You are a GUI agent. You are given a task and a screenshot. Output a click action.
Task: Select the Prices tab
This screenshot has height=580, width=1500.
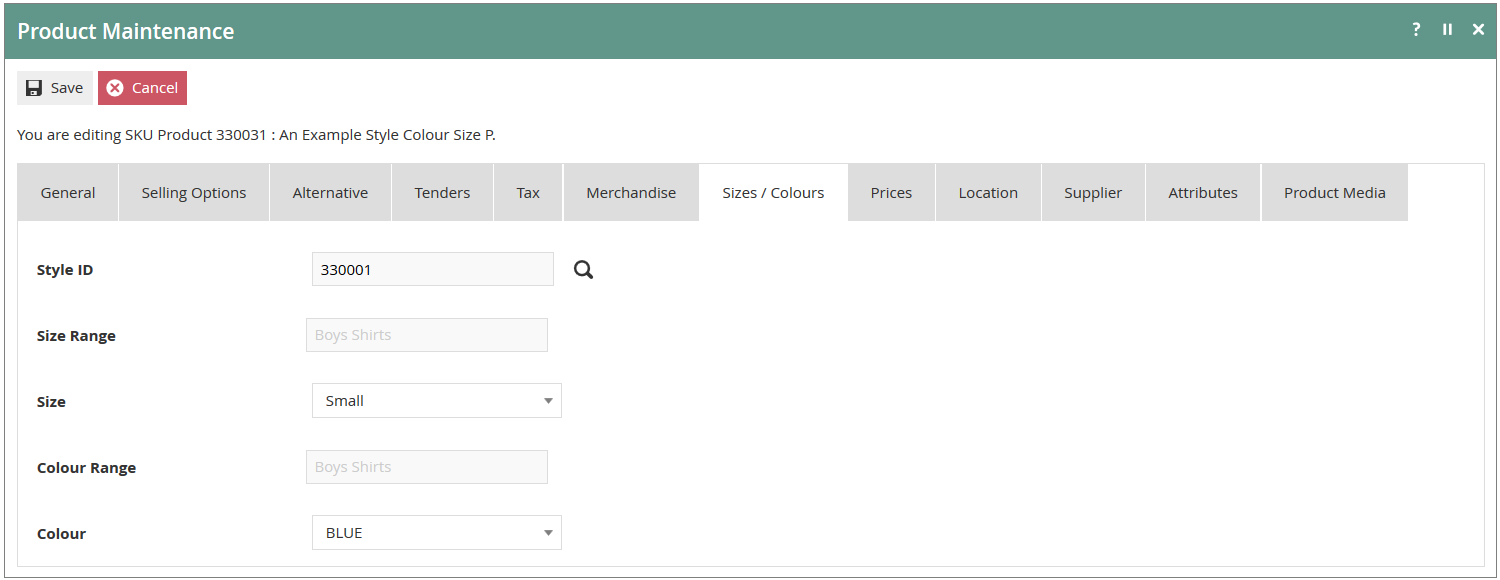click(890, 192)
